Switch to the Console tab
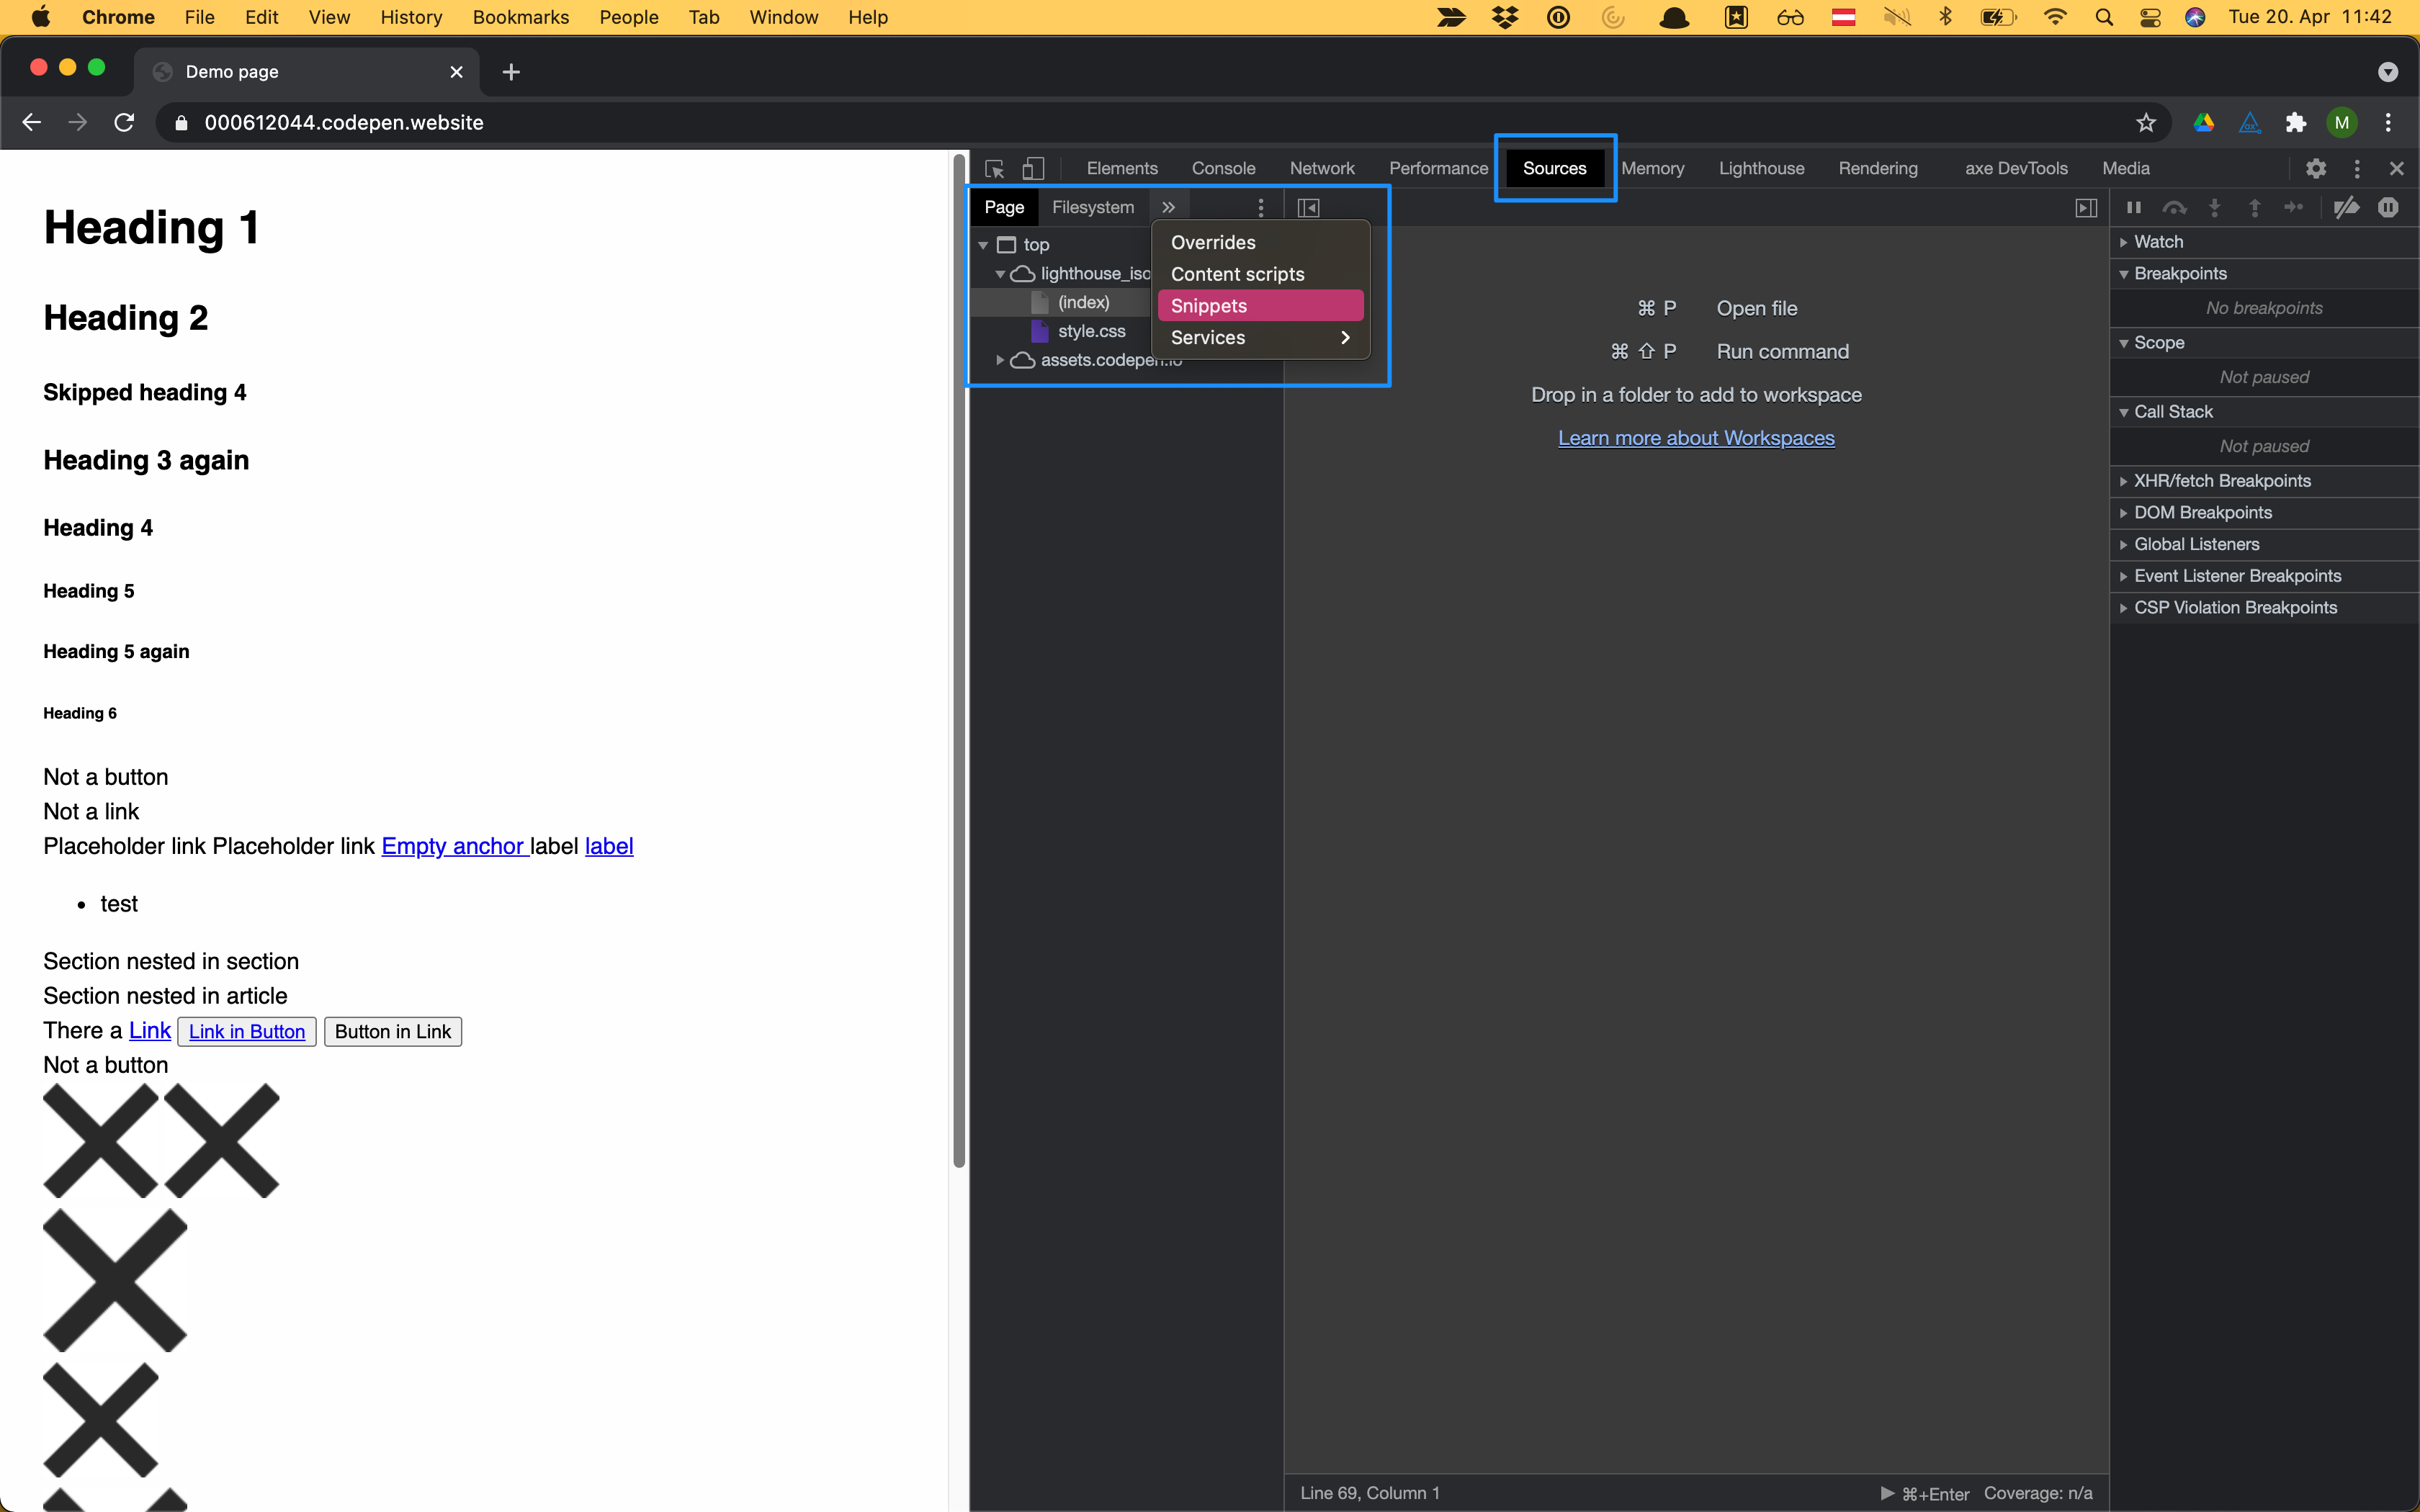 pos(1223,168)
